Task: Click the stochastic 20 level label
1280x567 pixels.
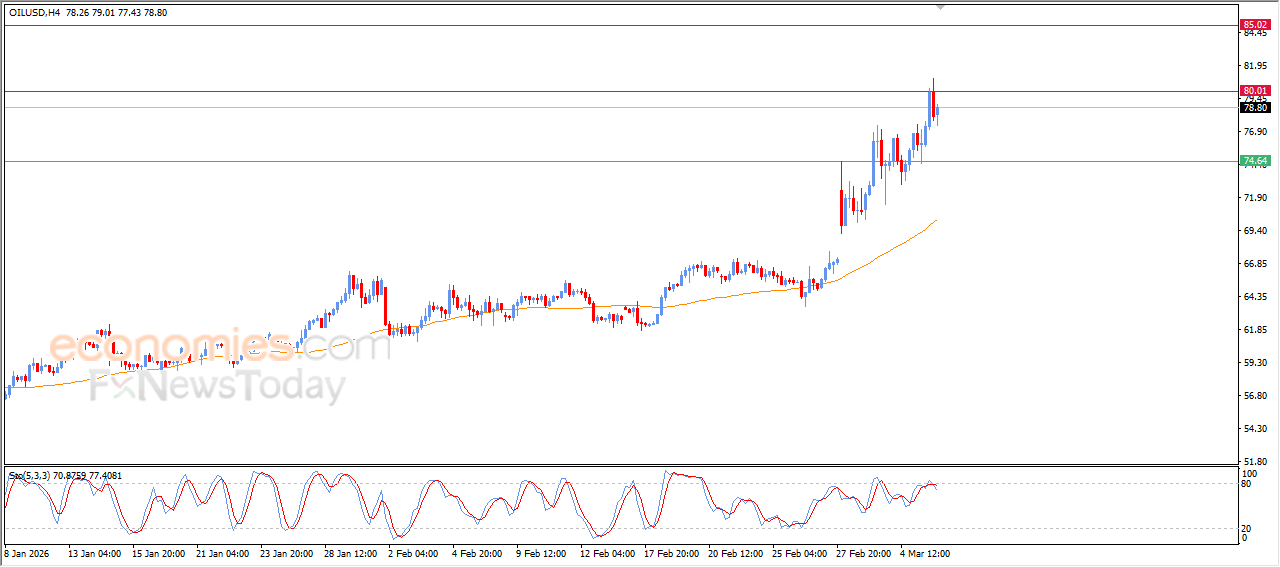Action: pyautogui.click(x=1248, y=528)
